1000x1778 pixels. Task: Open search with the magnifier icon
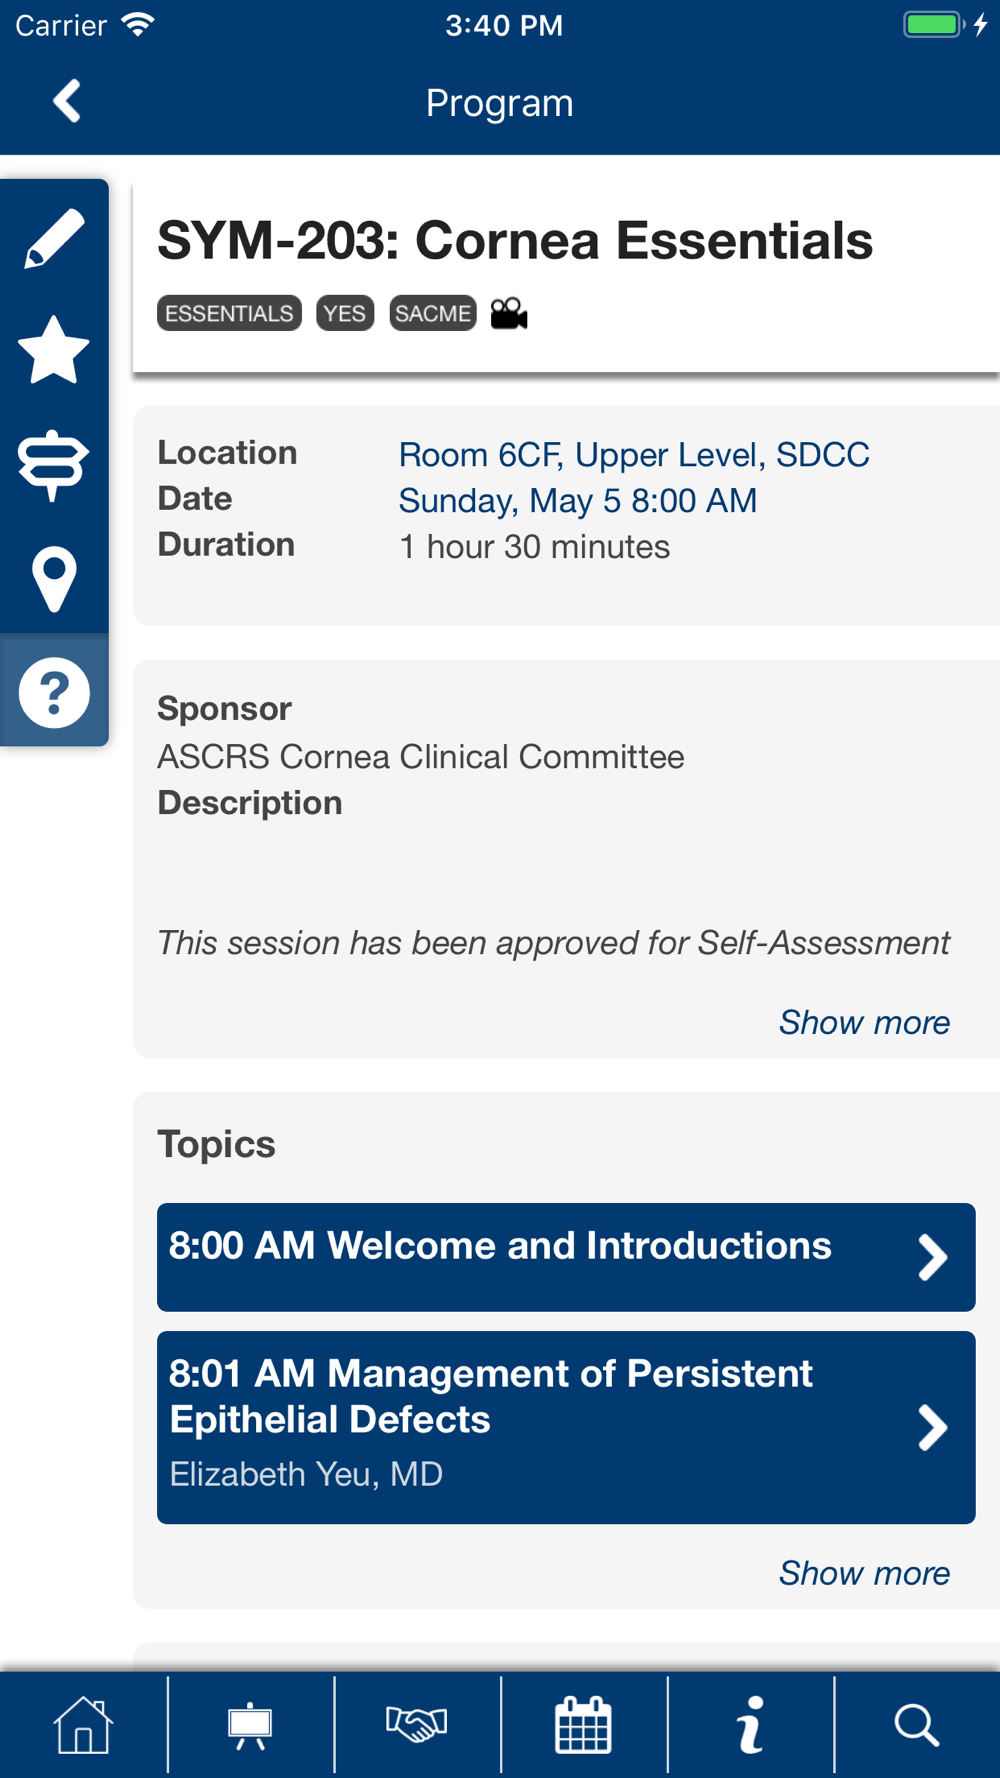pyautogui.click(x=916, y=1725)
